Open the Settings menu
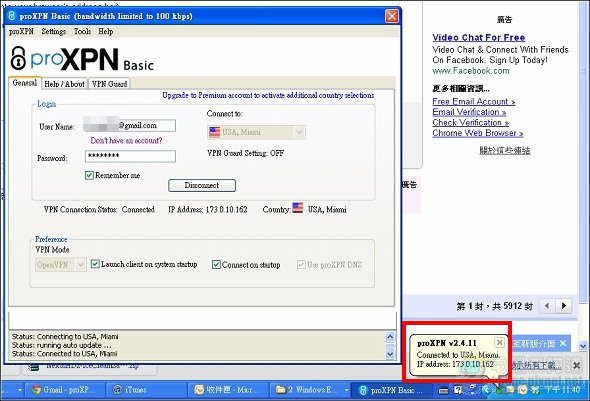Image resolution: width=590 pixels, height=401 pixels. point(54,32)
